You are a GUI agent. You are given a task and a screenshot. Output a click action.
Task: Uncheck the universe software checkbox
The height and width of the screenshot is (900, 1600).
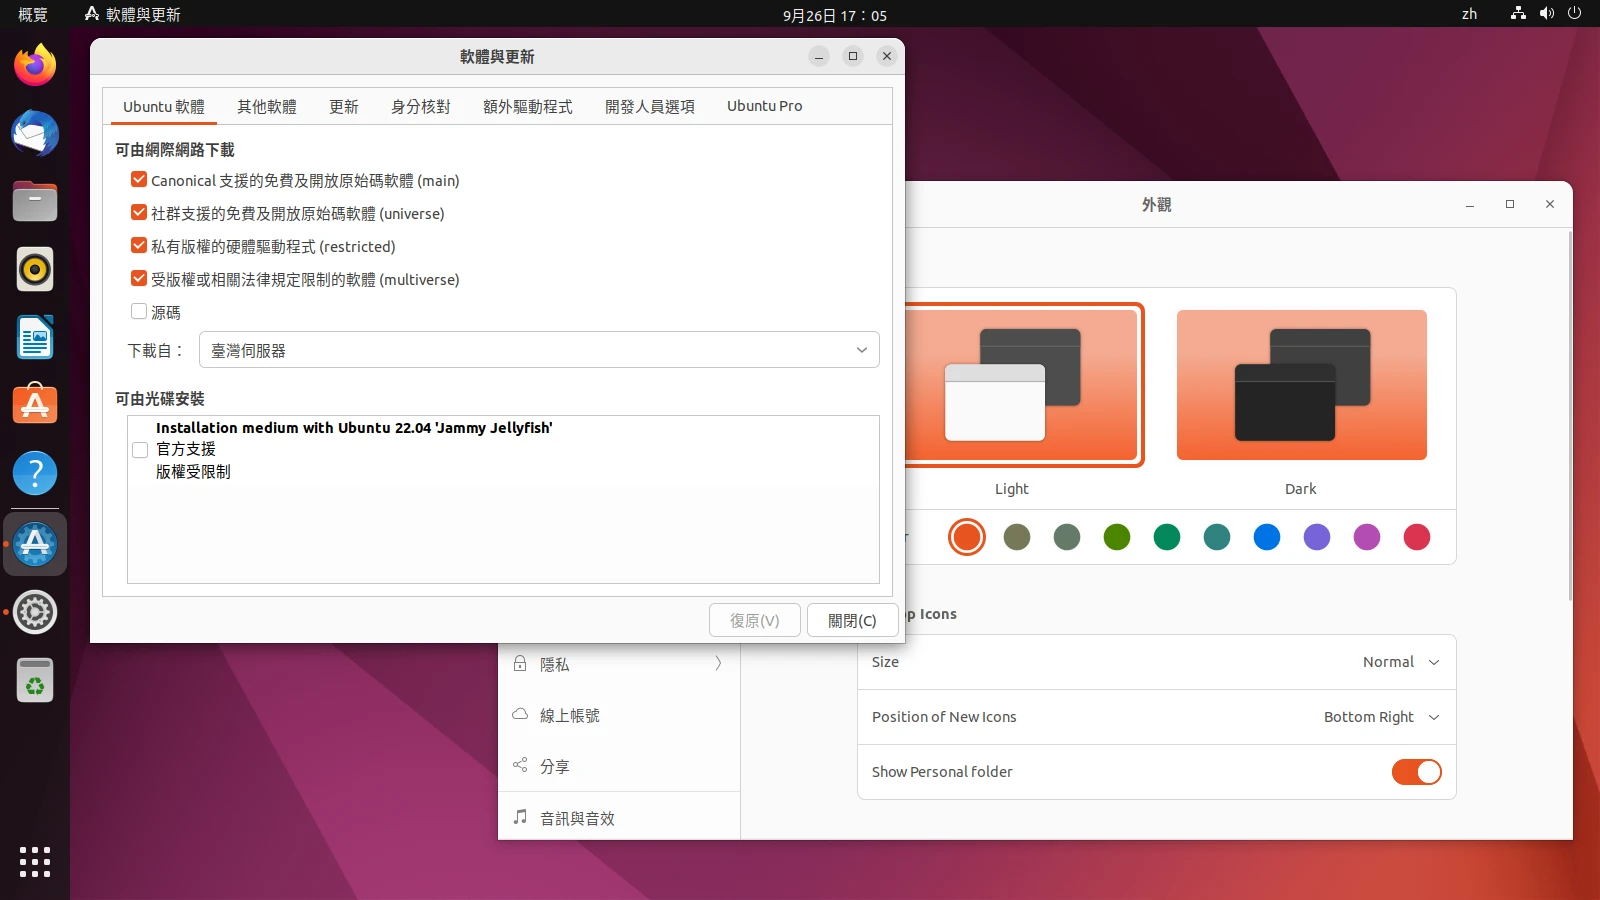[x=139, y=213]
